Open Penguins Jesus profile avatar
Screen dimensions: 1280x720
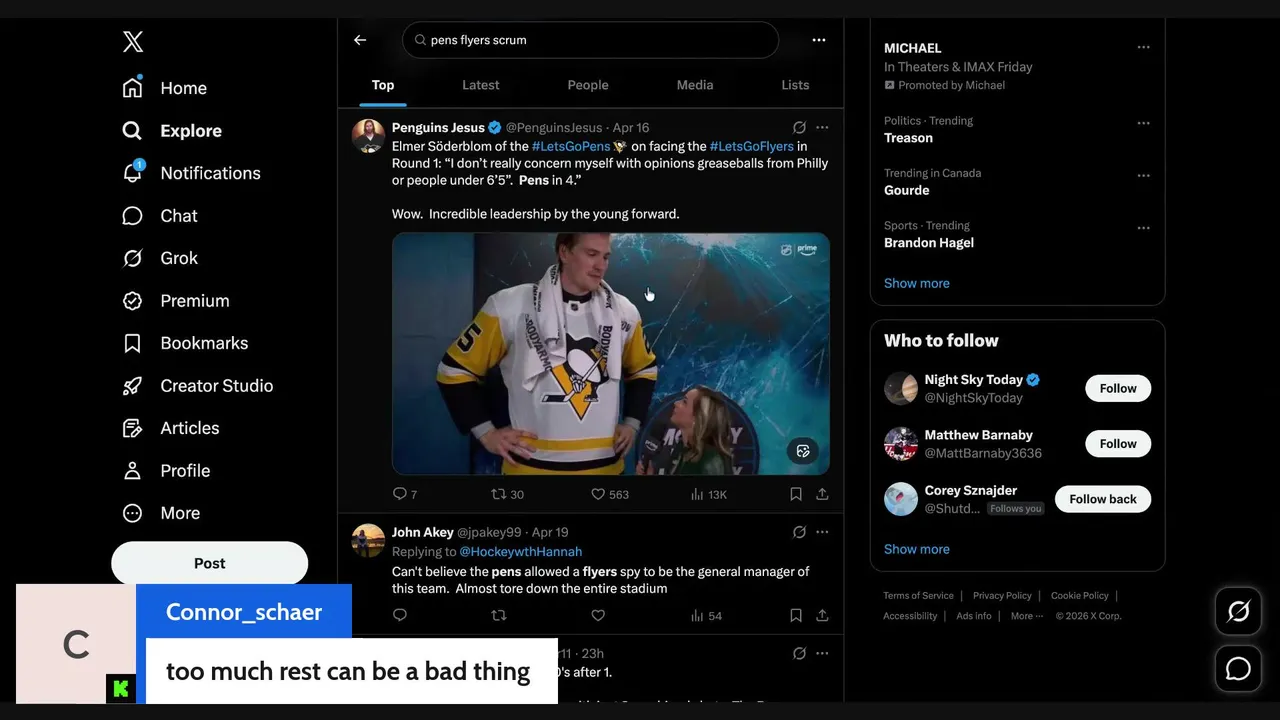[x=369, y=136]
